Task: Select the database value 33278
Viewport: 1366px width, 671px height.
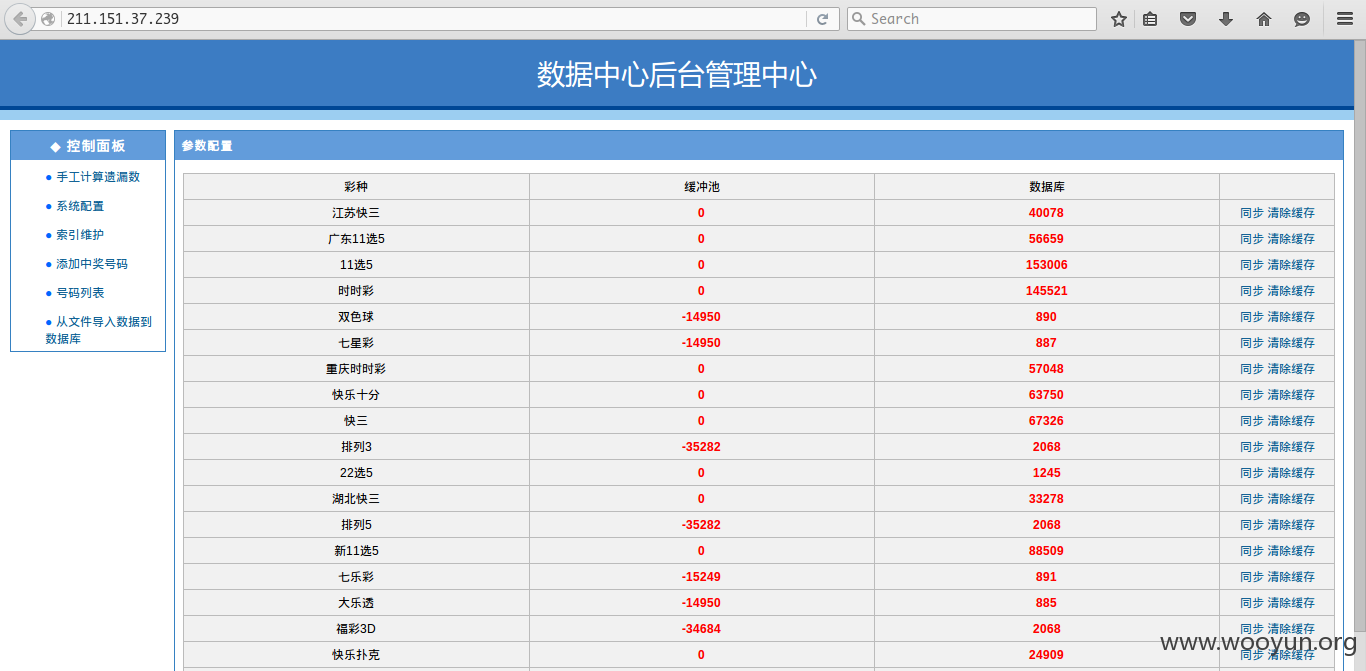Action: point(1046,499)
